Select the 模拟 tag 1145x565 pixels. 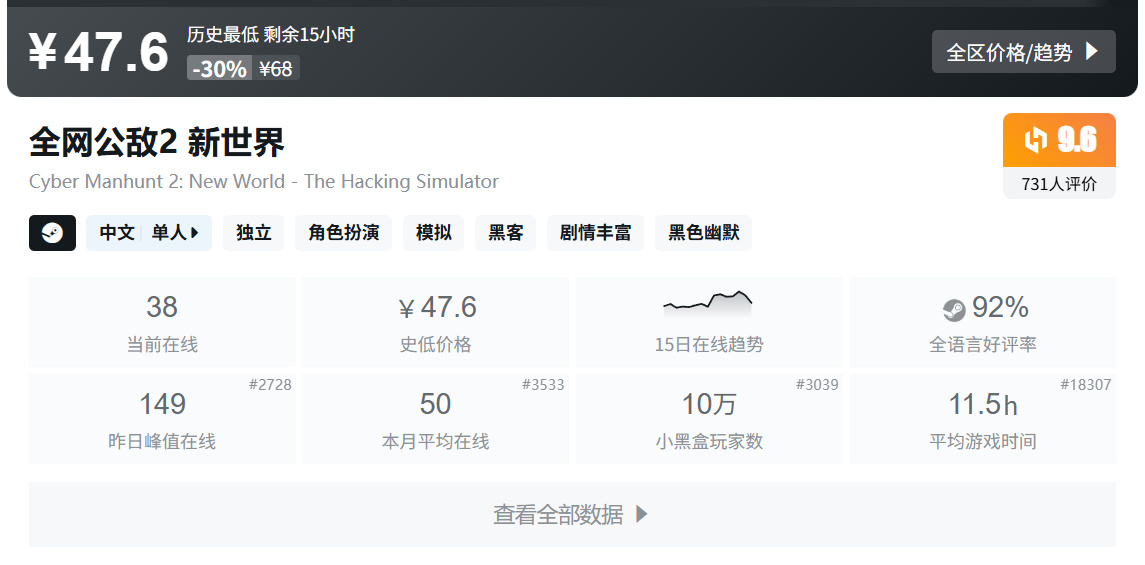[434, 233]
